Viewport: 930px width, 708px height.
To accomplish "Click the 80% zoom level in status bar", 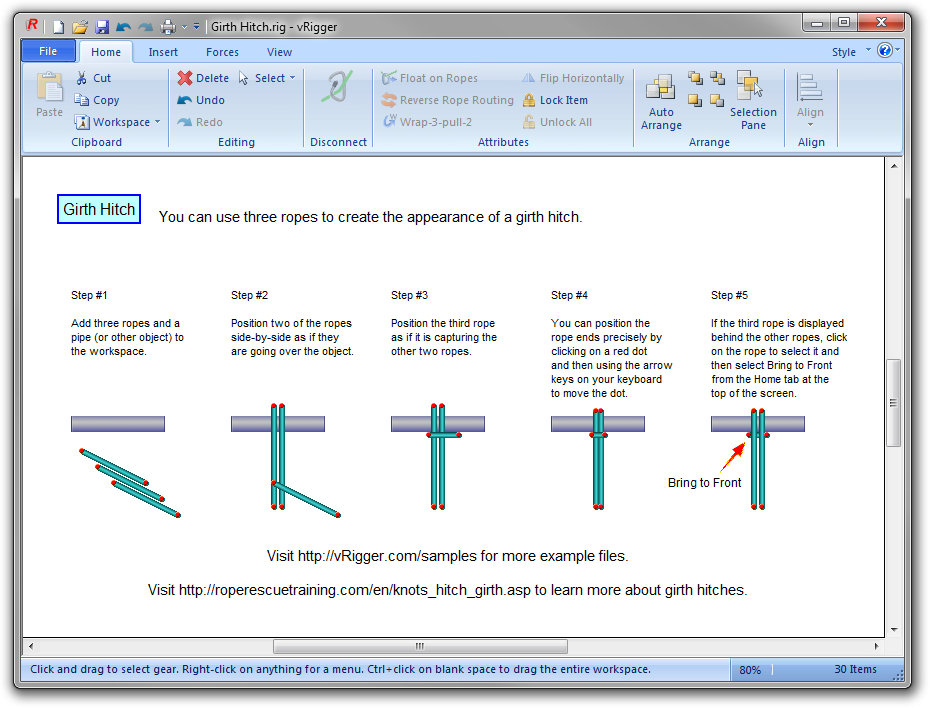I will pos(749,670).
